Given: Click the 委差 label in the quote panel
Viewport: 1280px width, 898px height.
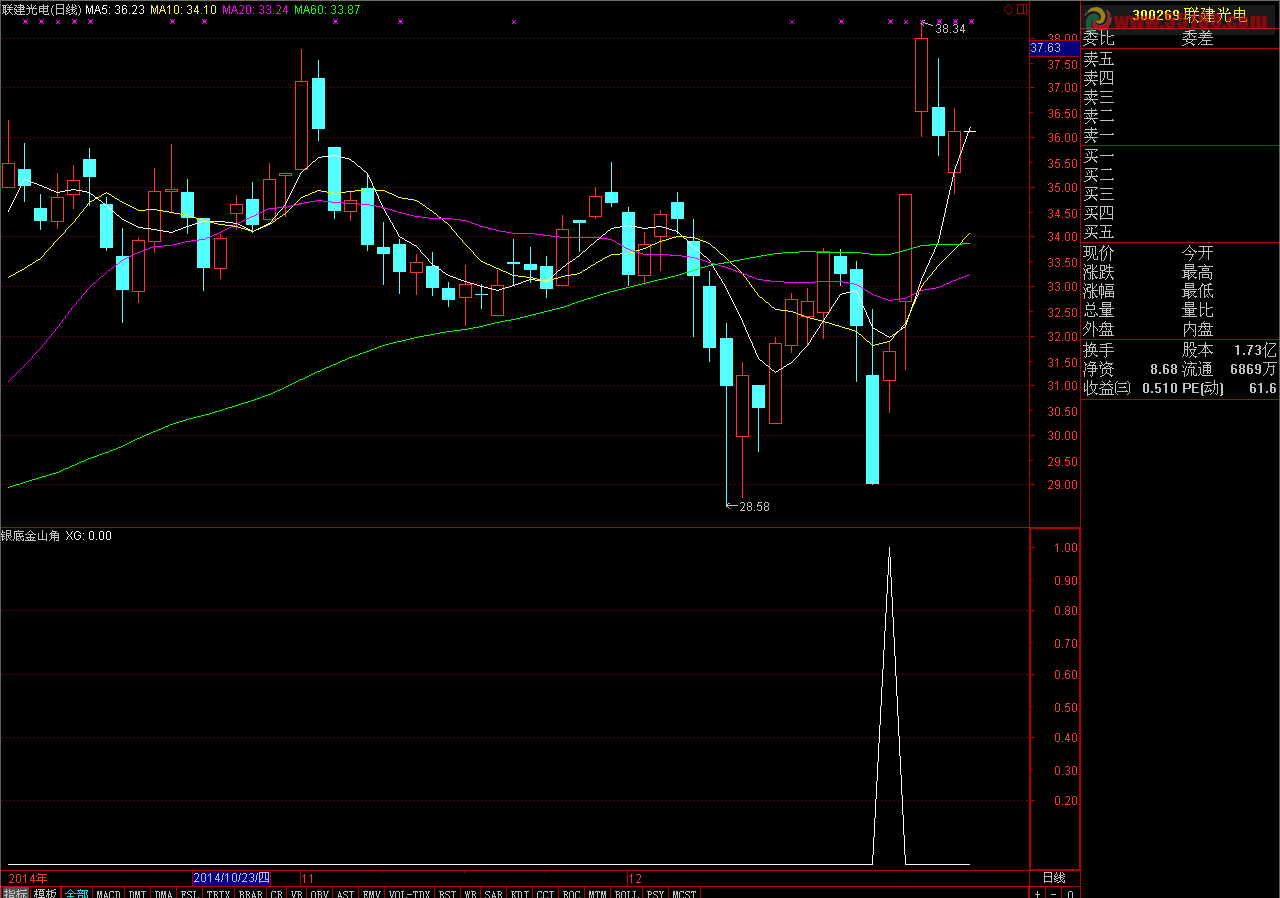Looking at the screenshot, I should [x=1197, y=39].
